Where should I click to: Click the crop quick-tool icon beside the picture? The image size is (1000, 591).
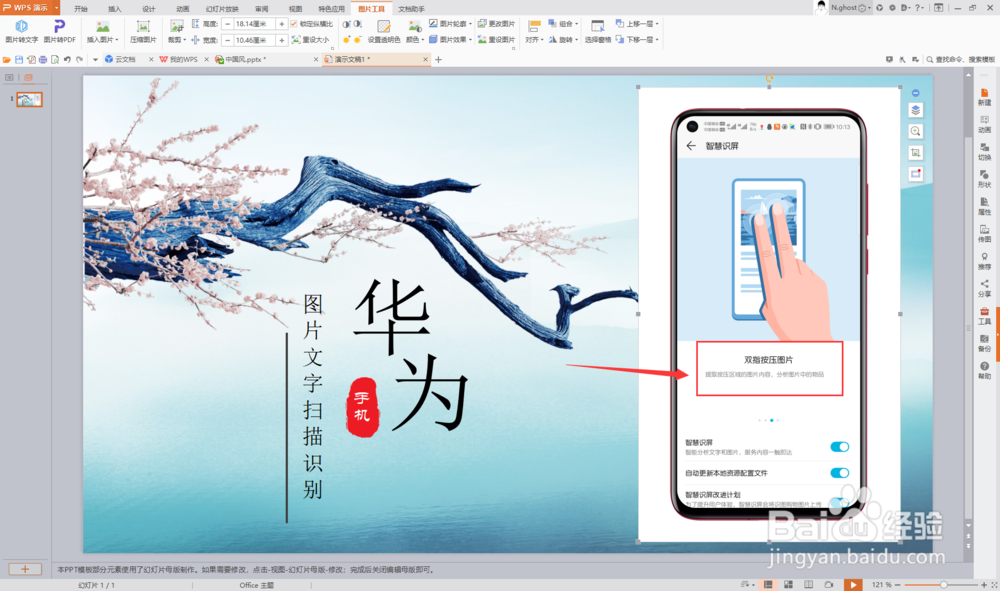pyautogui.click(x=915, y=152)
